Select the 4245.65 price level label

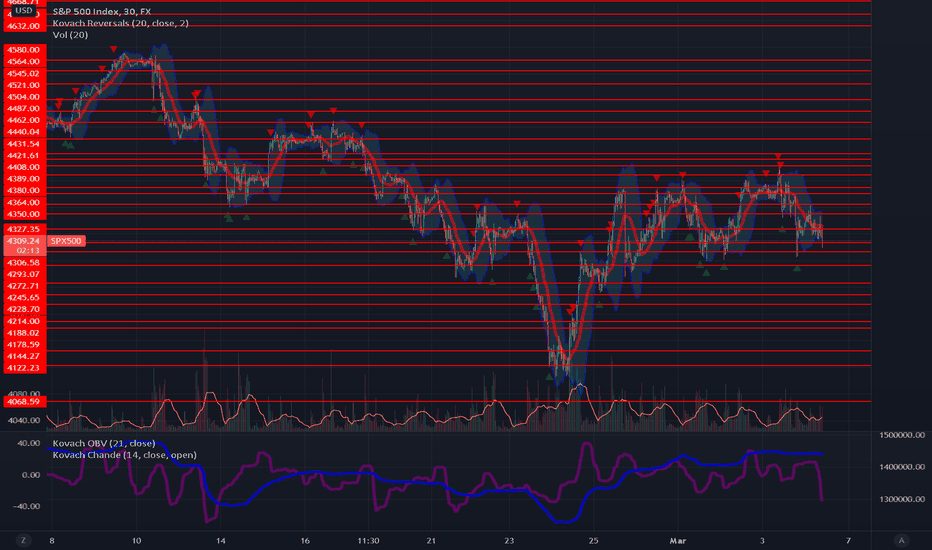click(x=24, y=298)
